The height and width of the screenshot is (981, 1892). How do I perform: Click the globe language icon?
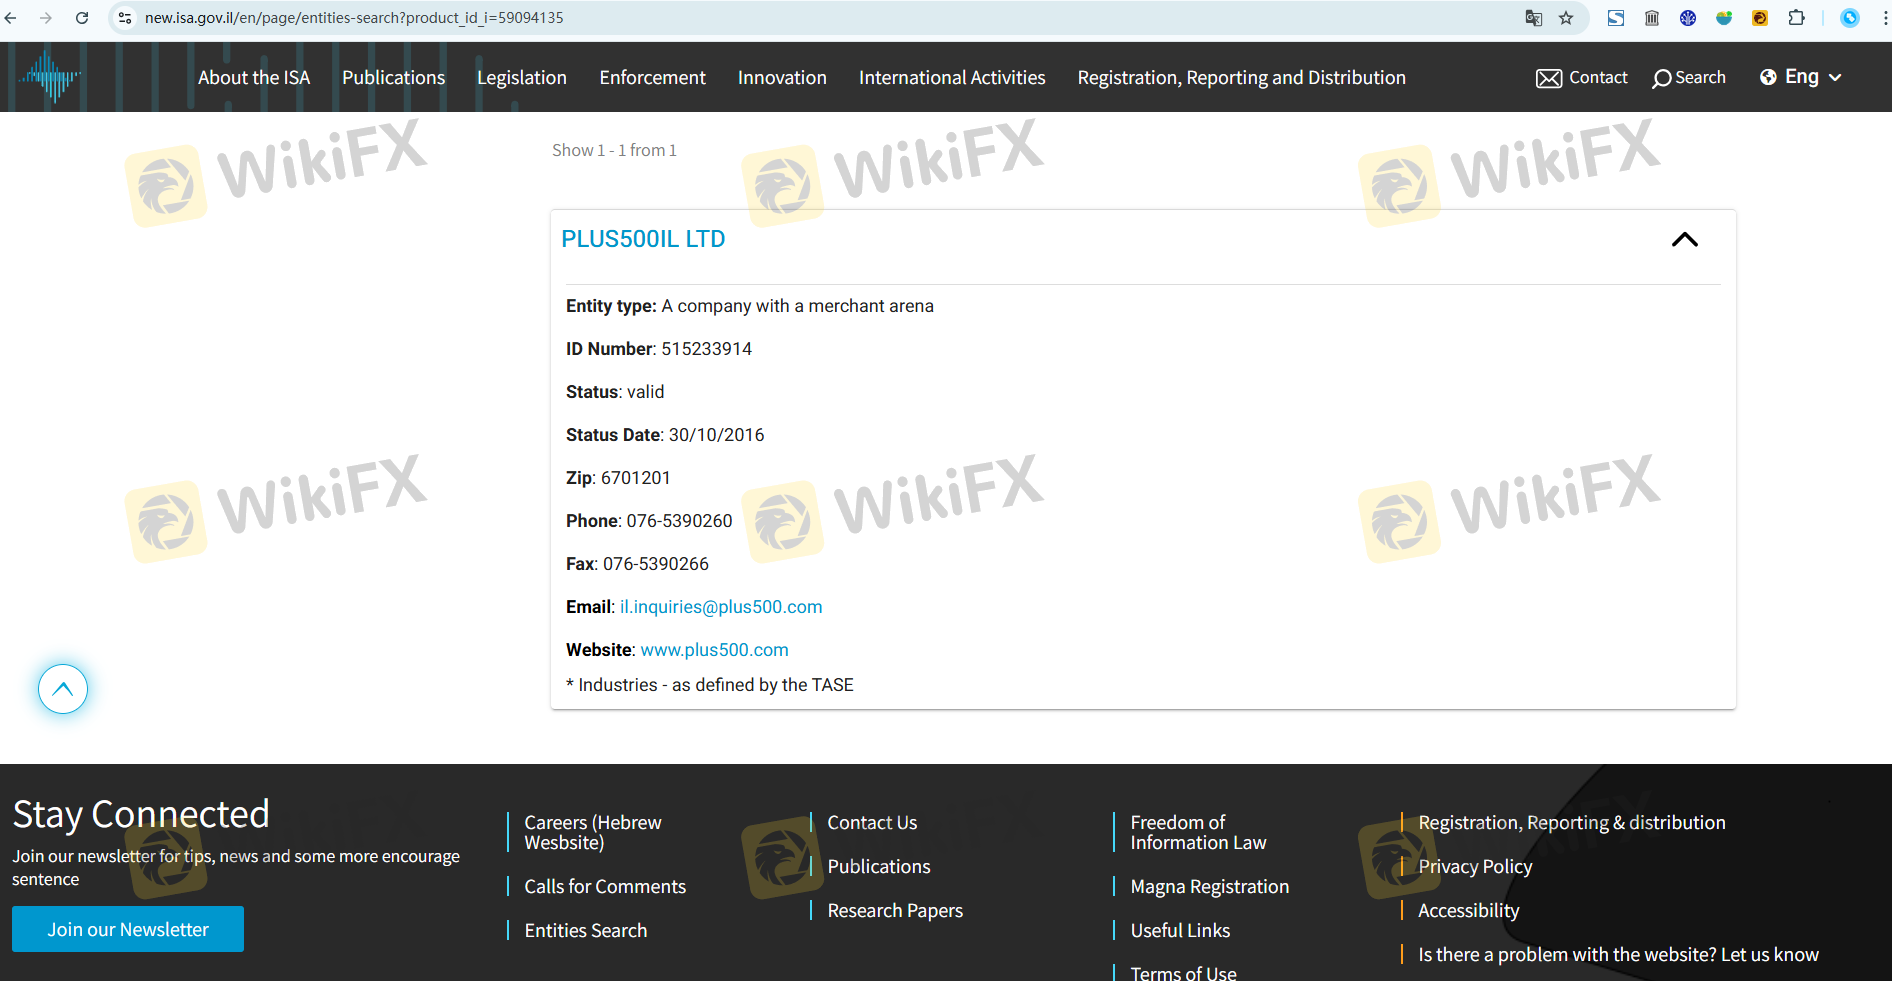[1768, 77]
